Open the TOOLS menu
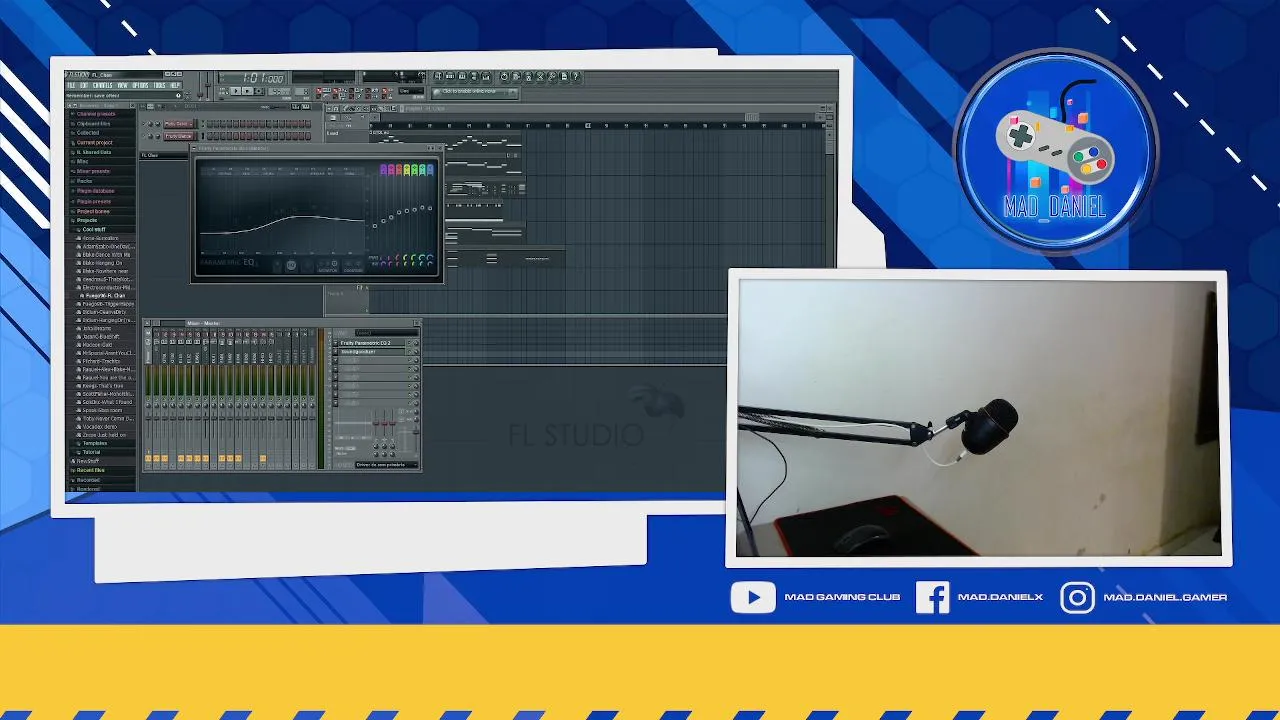Screen dimensions: 1280x720 tap(160, 85)
